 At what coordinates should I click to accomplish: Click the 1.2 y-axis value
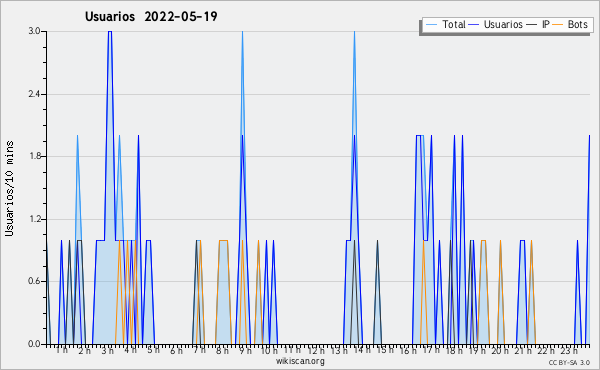(x=34, y=219)
